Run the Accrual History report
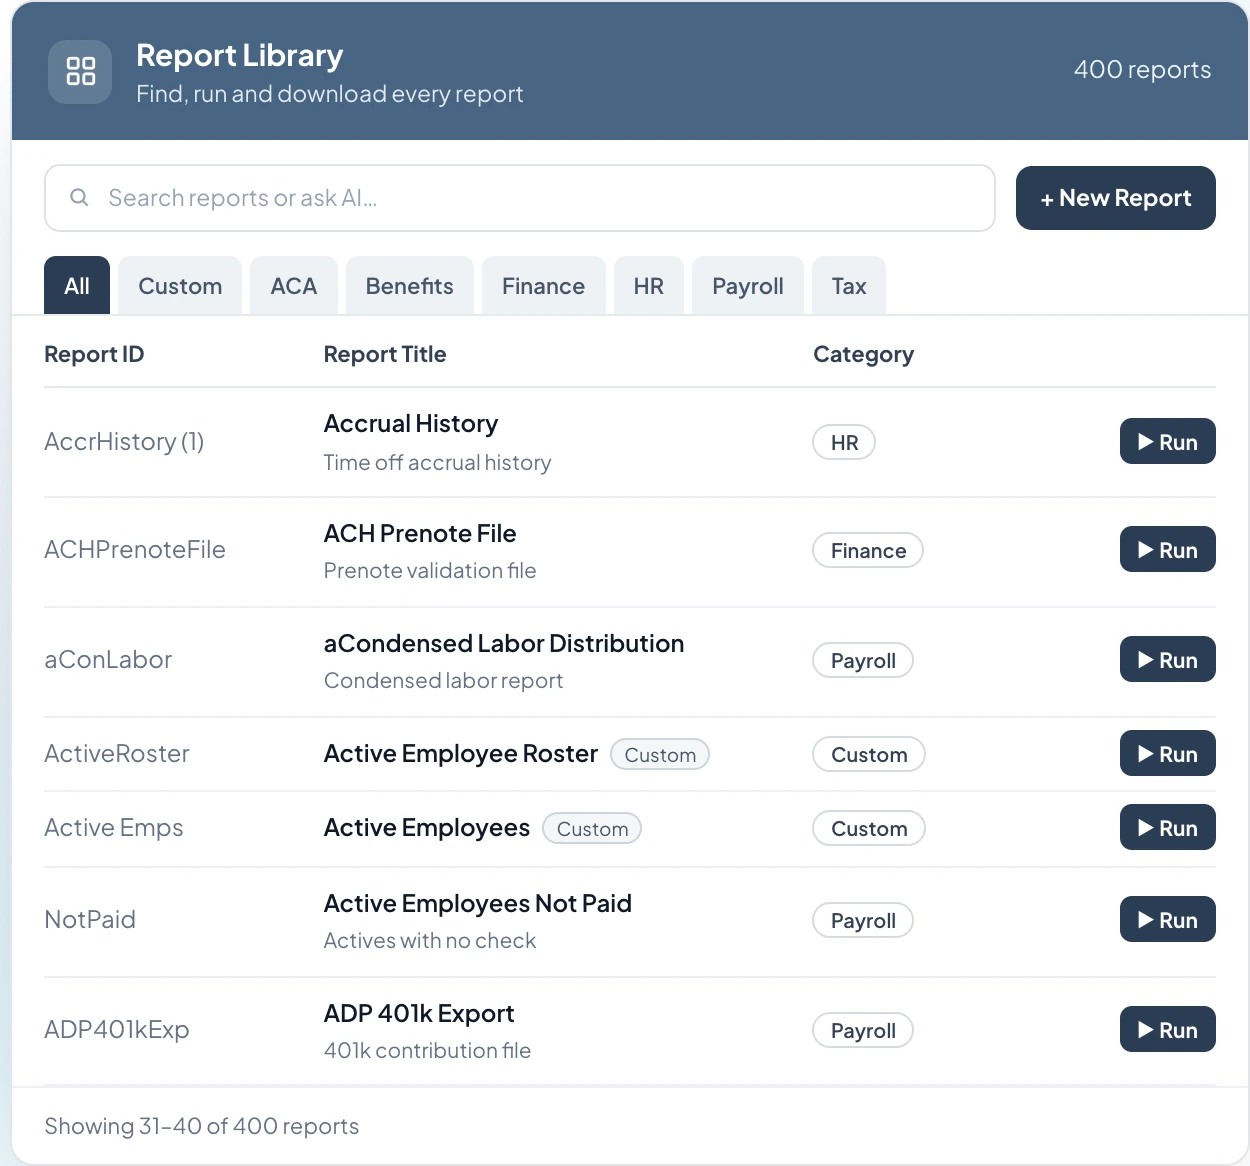The image size is (1250, 1166). coord(1168,441)
